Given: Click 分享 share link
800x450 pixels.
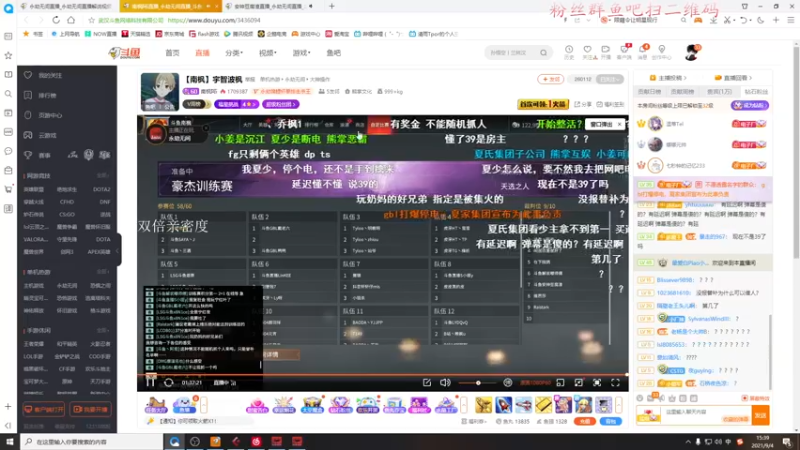Looking at the screenshot, I should click(584, 104).
